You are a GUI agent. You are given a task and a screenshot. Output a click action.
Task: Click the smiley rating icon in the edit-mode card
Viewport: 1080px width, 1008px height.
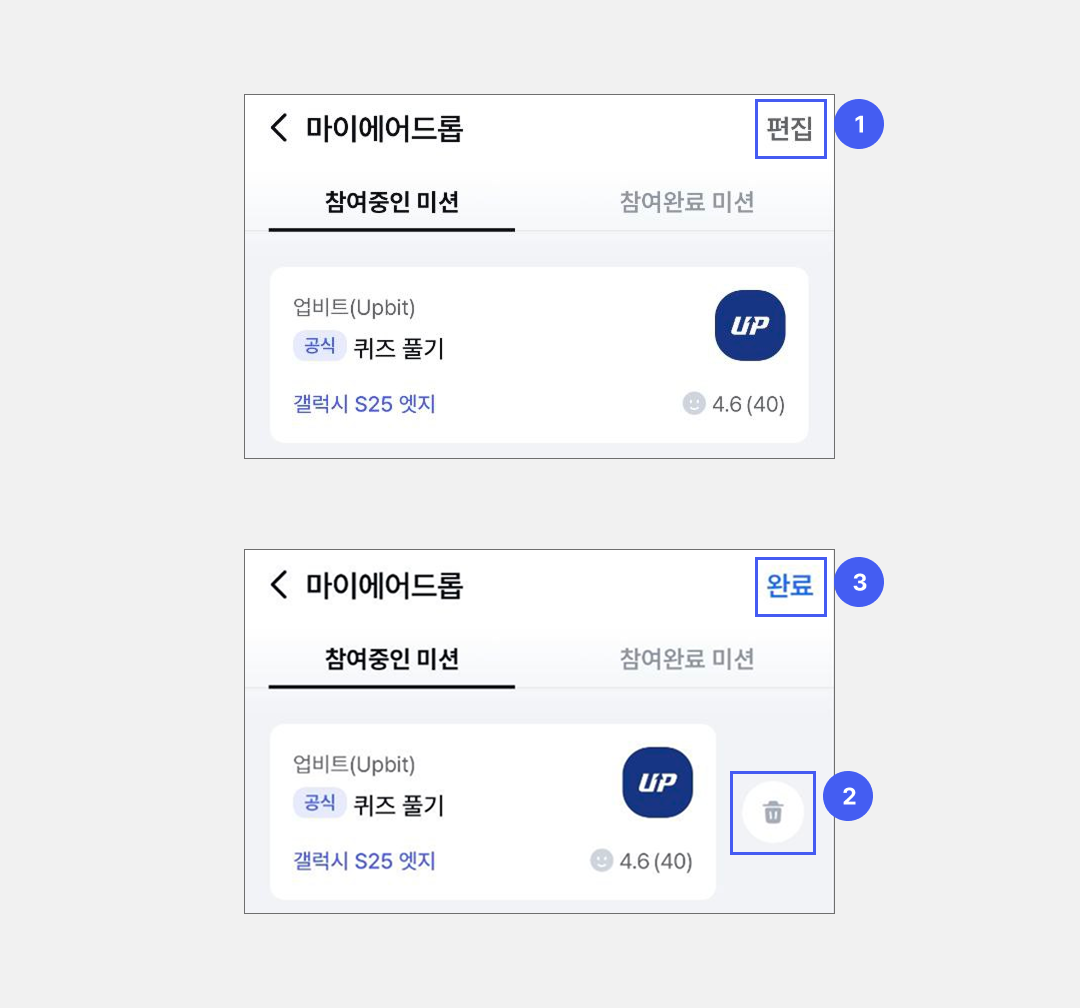(x=602, y=861)
